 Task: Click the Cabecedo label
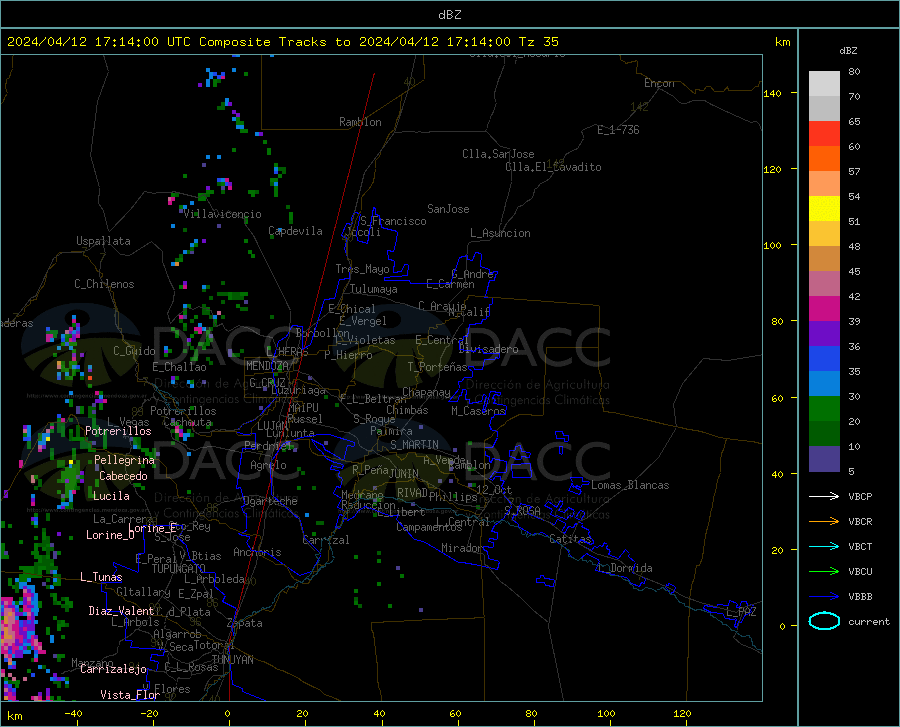[123, 476]
